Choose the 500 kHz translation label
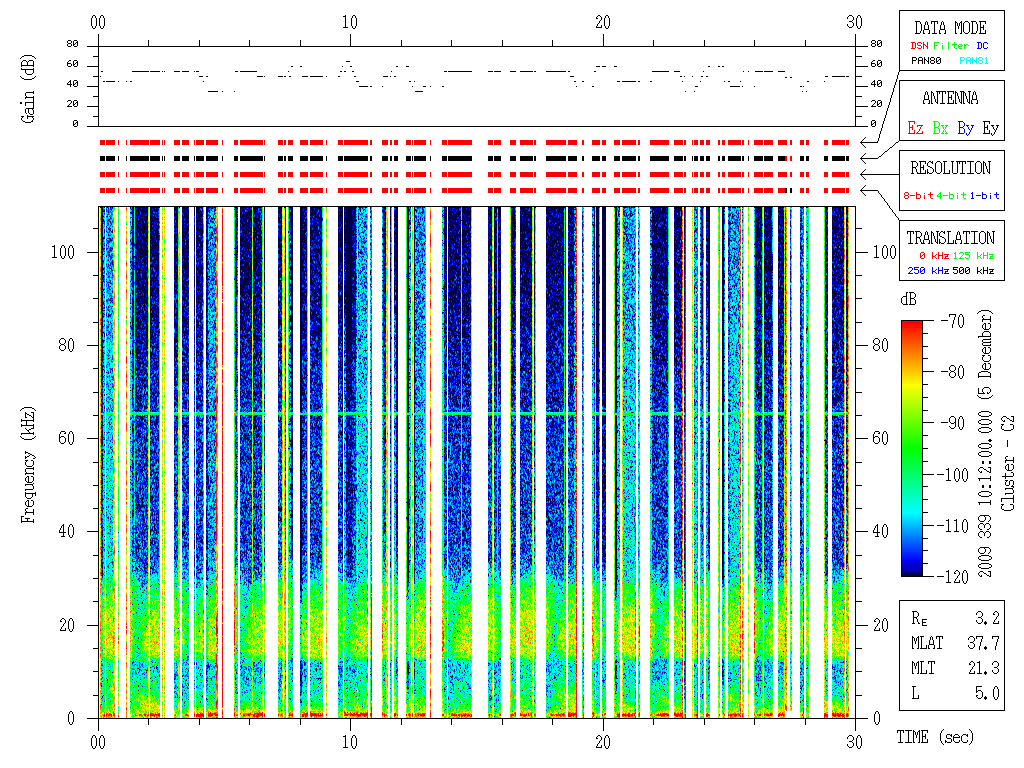 pyautogui.click(x=974, y=271)
